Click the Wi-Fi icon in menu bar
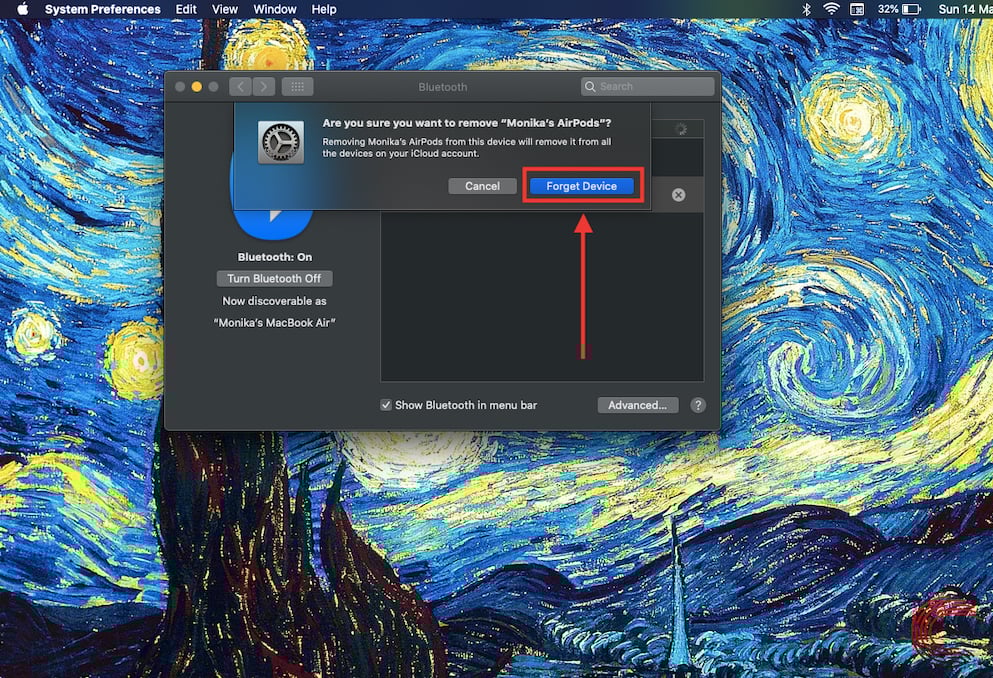Image resolution: width=993 pixels, height=678 pixels. tap(831, 9)
